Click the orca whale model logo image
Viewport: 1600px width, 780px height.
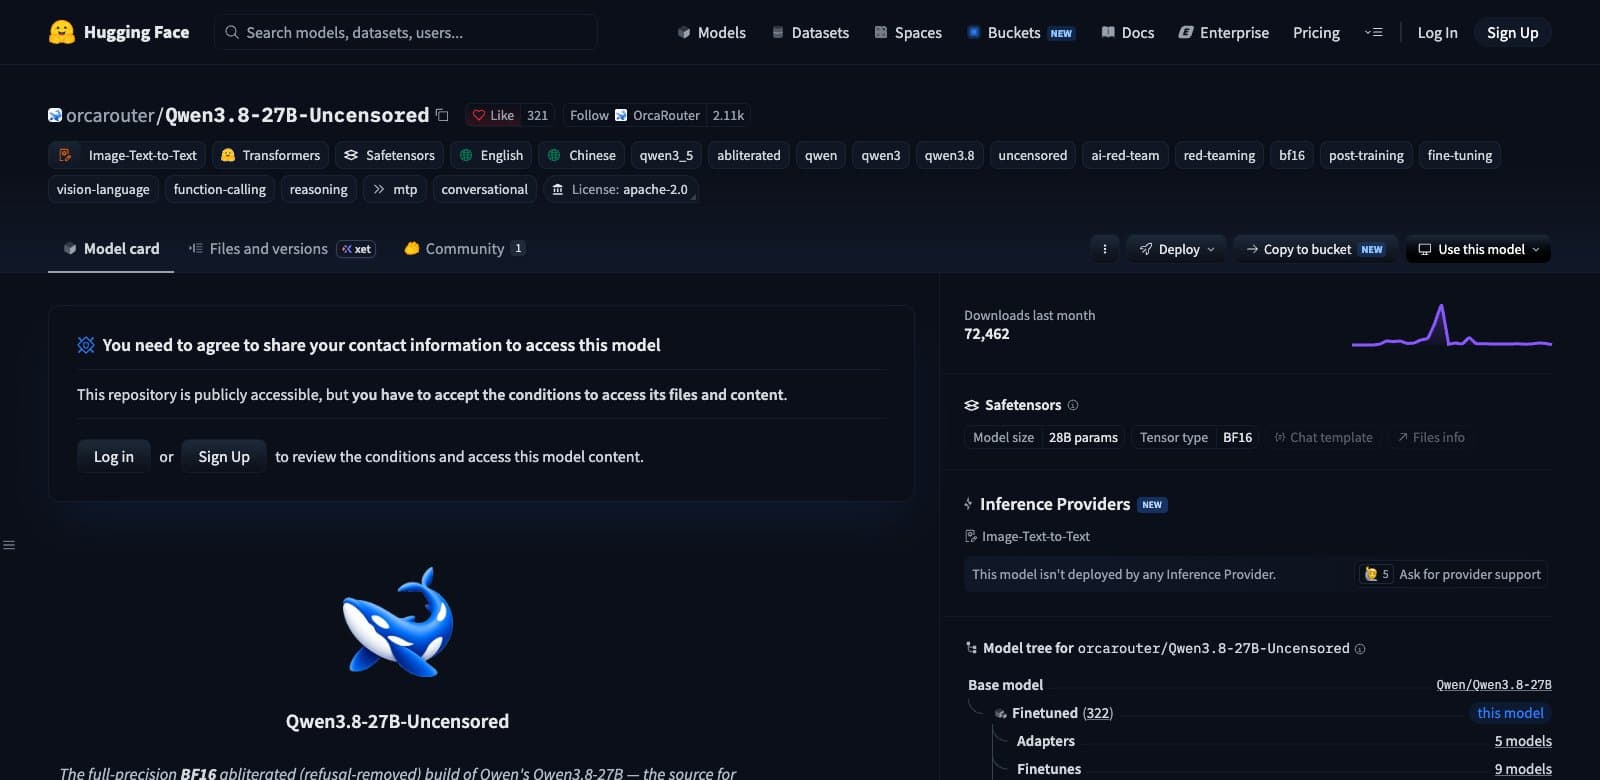tap(398, 622)
